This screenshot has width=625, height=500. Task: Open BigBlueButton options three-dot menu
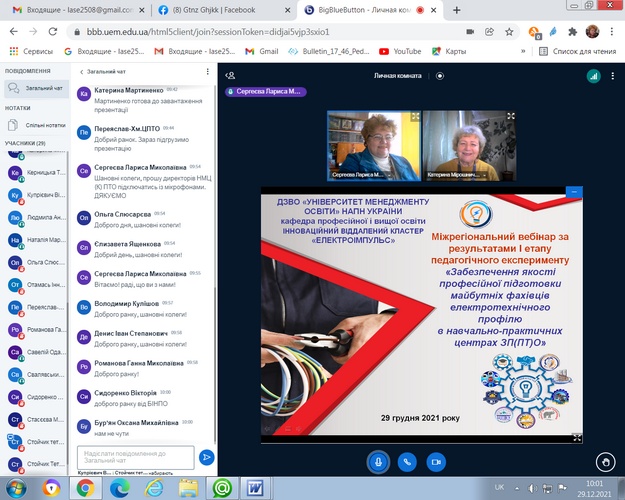(613, 76)
